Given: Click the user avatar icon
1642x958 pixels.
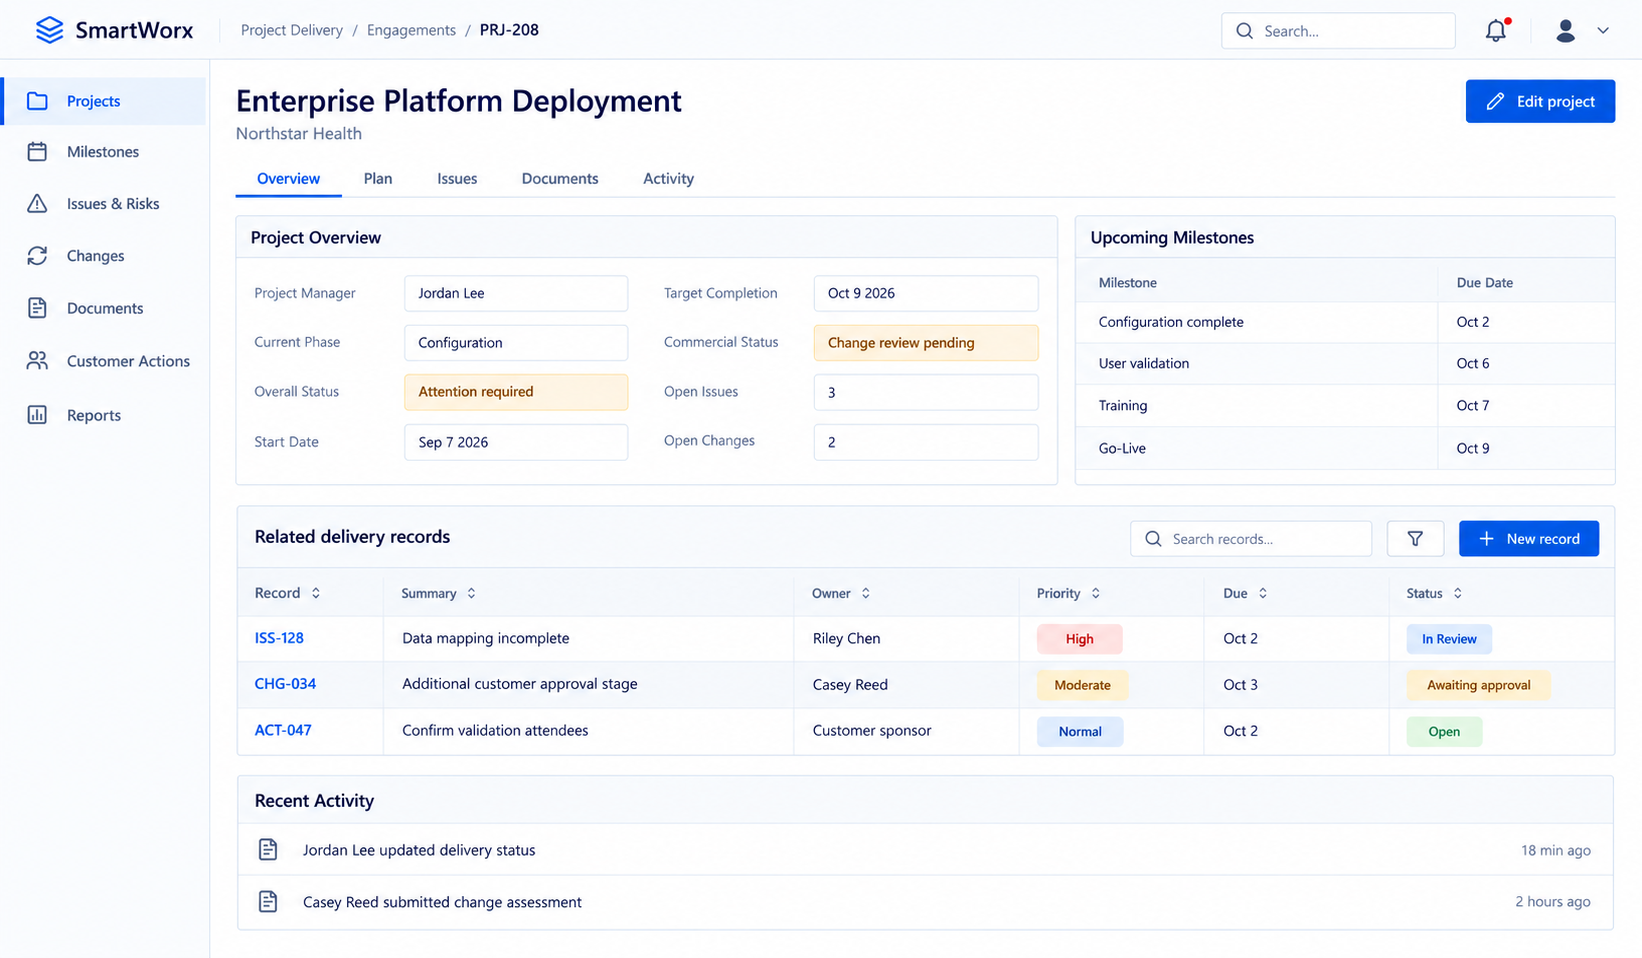Looking at the screenshot, I should (1566, 31).
